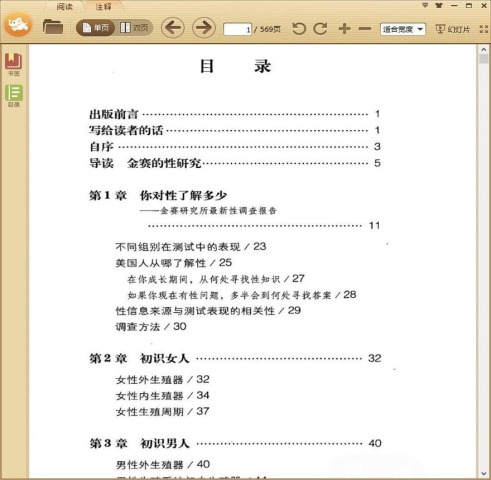Image resolution: width=491 pixels, height=480 pixels.
Task: Click the vertical scrollbar thumb
Action: pos(484,59)
